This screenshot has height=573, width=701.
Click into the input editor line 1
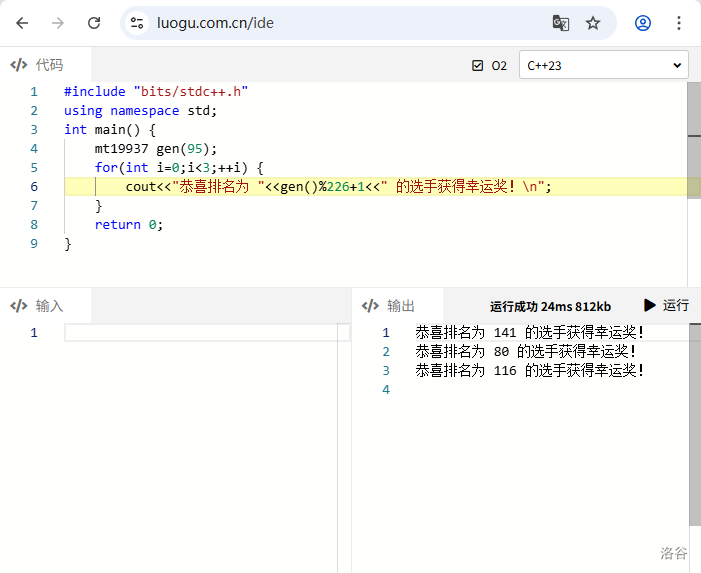200,333
